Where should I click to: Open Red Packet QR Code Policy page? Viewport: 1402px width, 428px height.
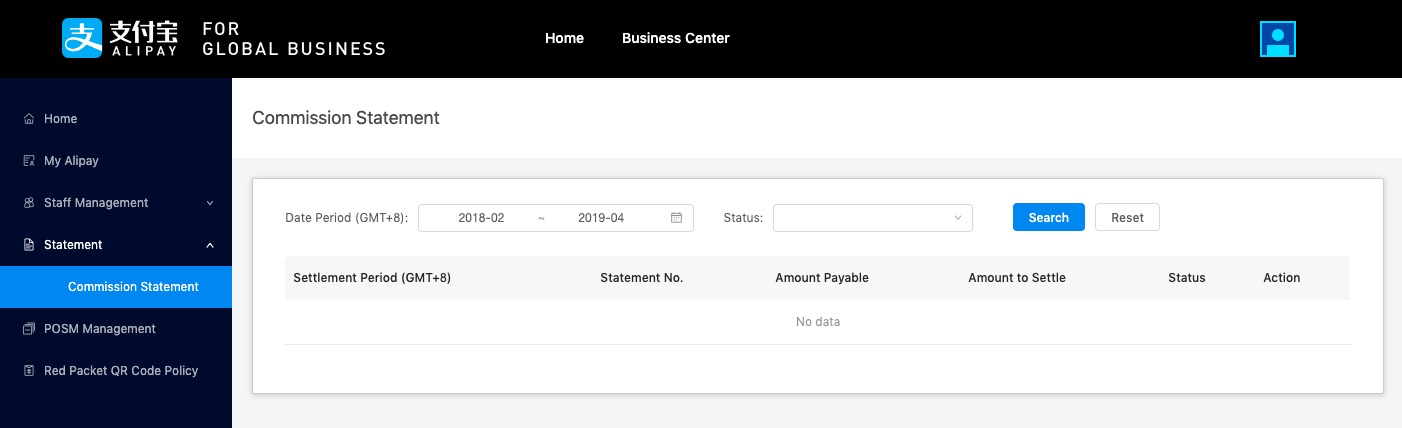coord(121,371)
